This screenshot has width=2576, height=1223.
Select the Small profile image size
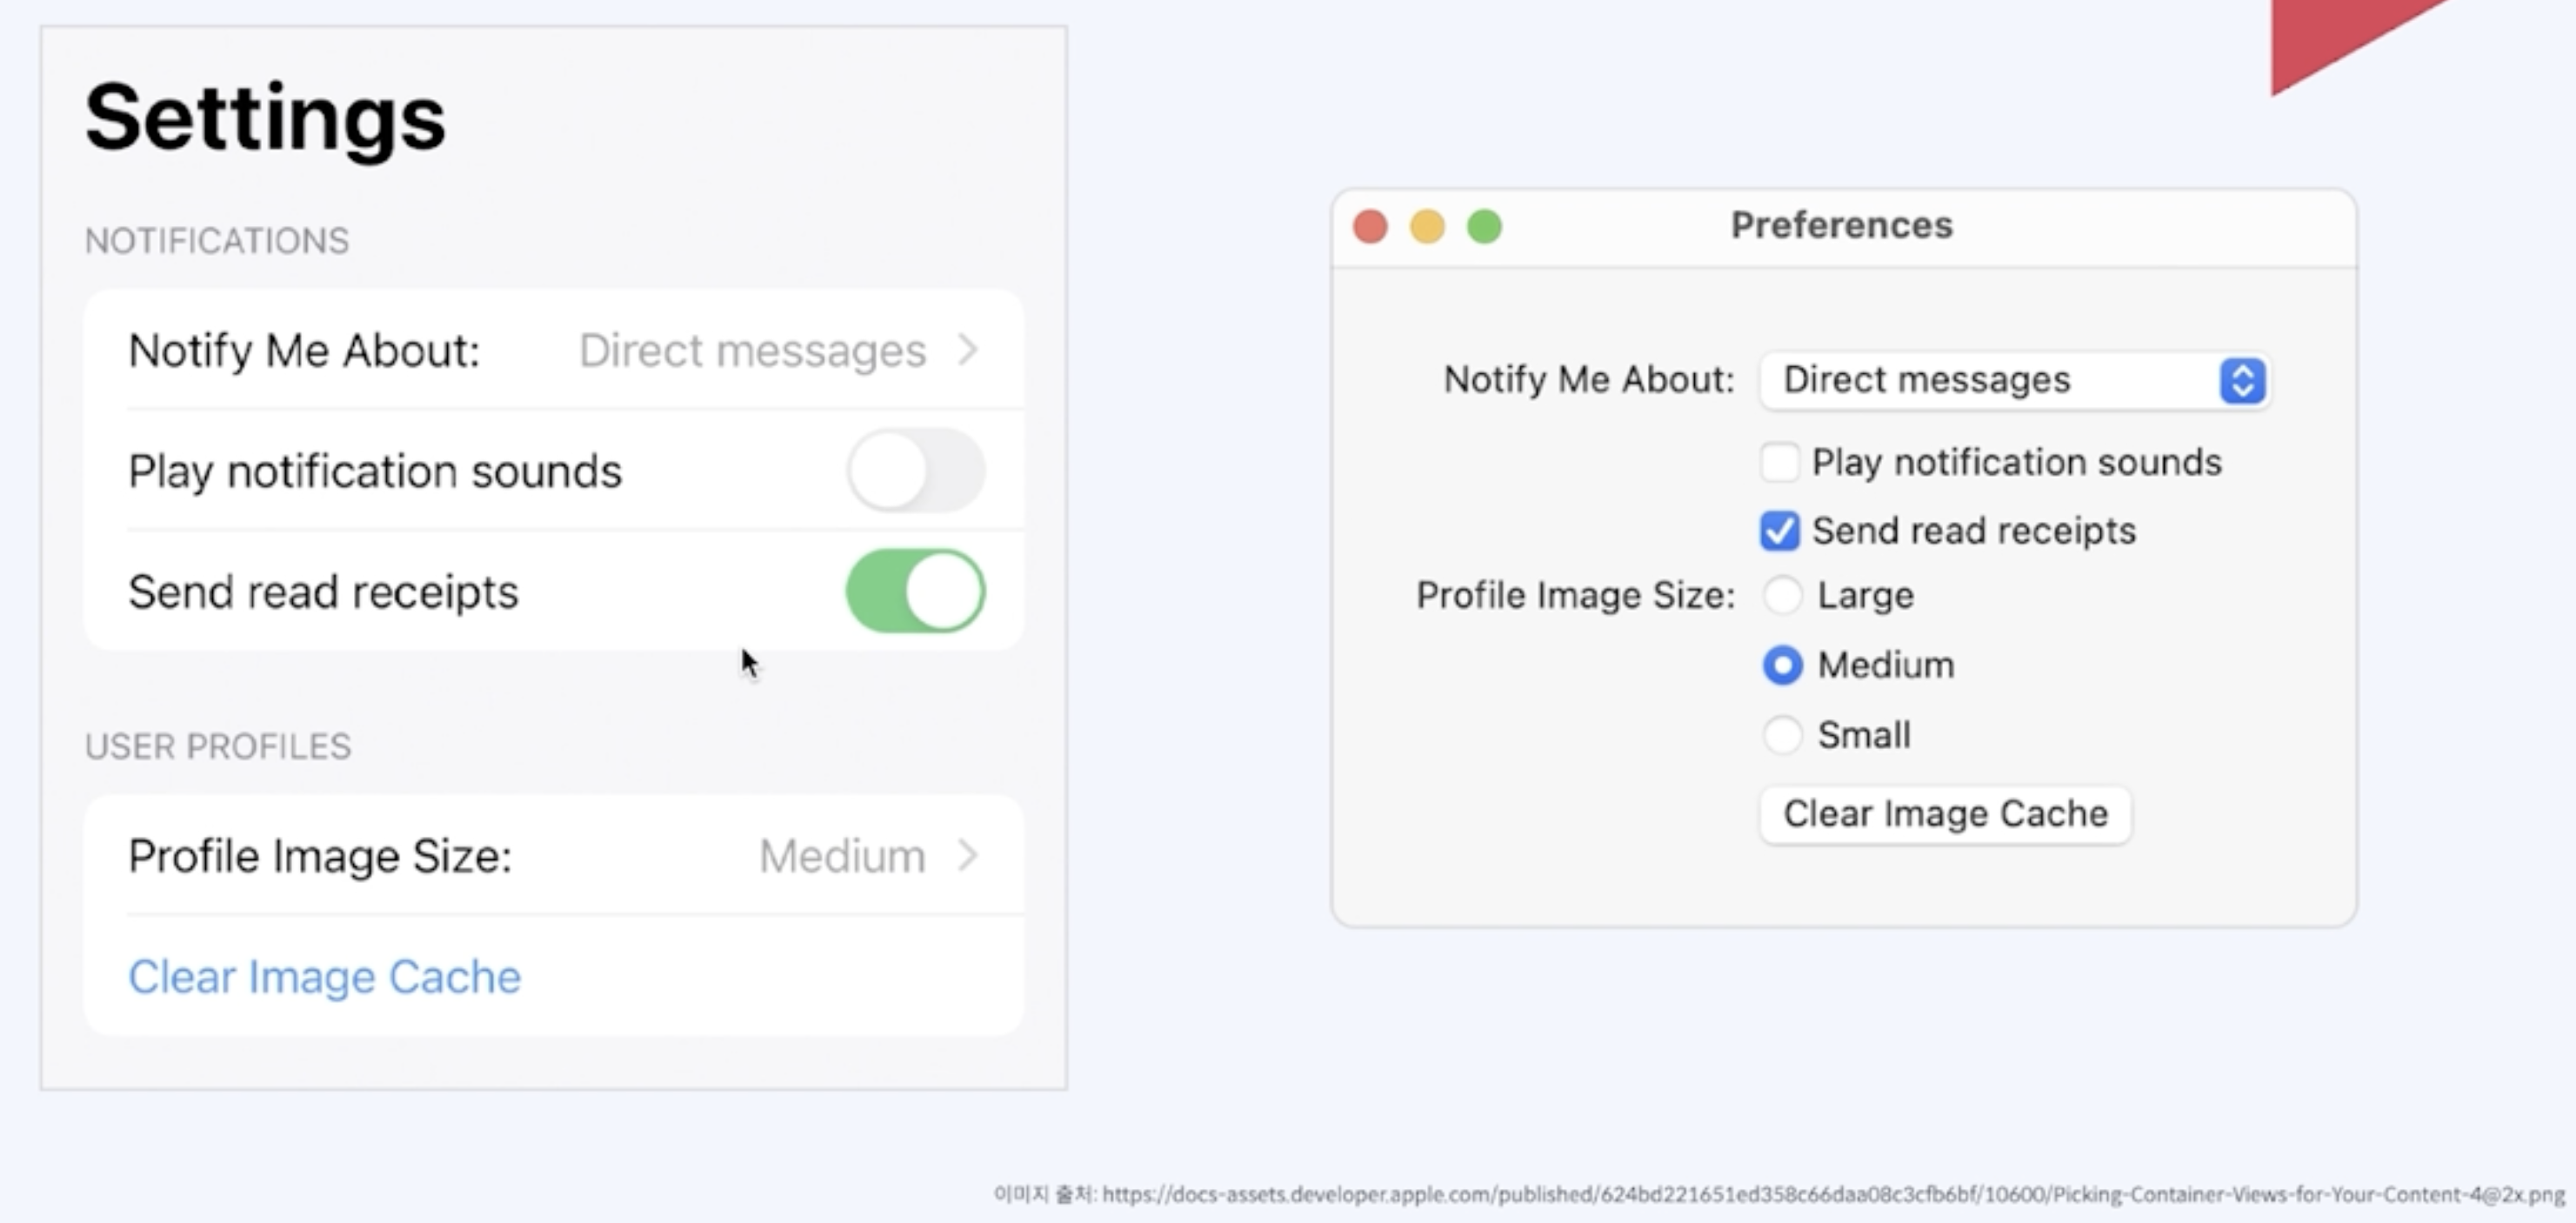click(x=1782, y=735)
